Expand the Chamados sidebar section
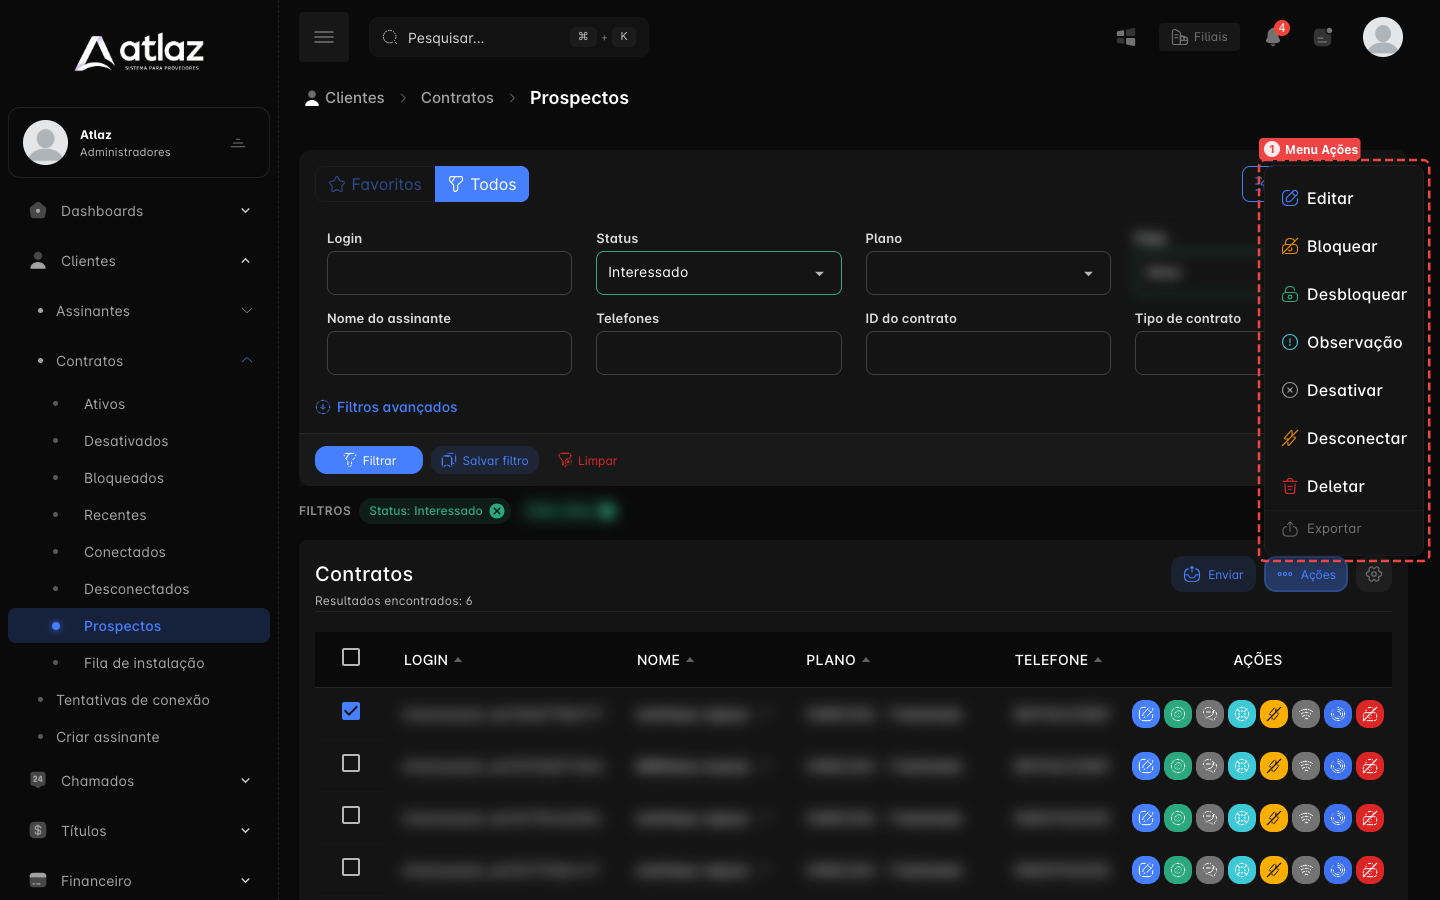 click(x=139, y=781)
